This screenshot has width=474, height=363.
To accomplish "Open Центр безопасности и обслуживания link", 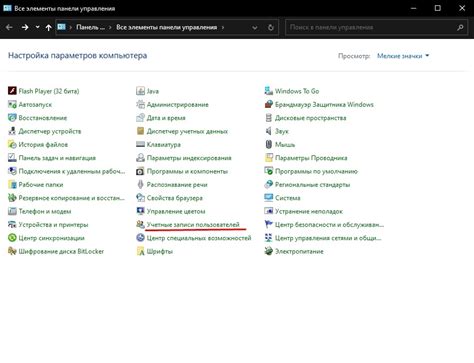I will (329, 225).
